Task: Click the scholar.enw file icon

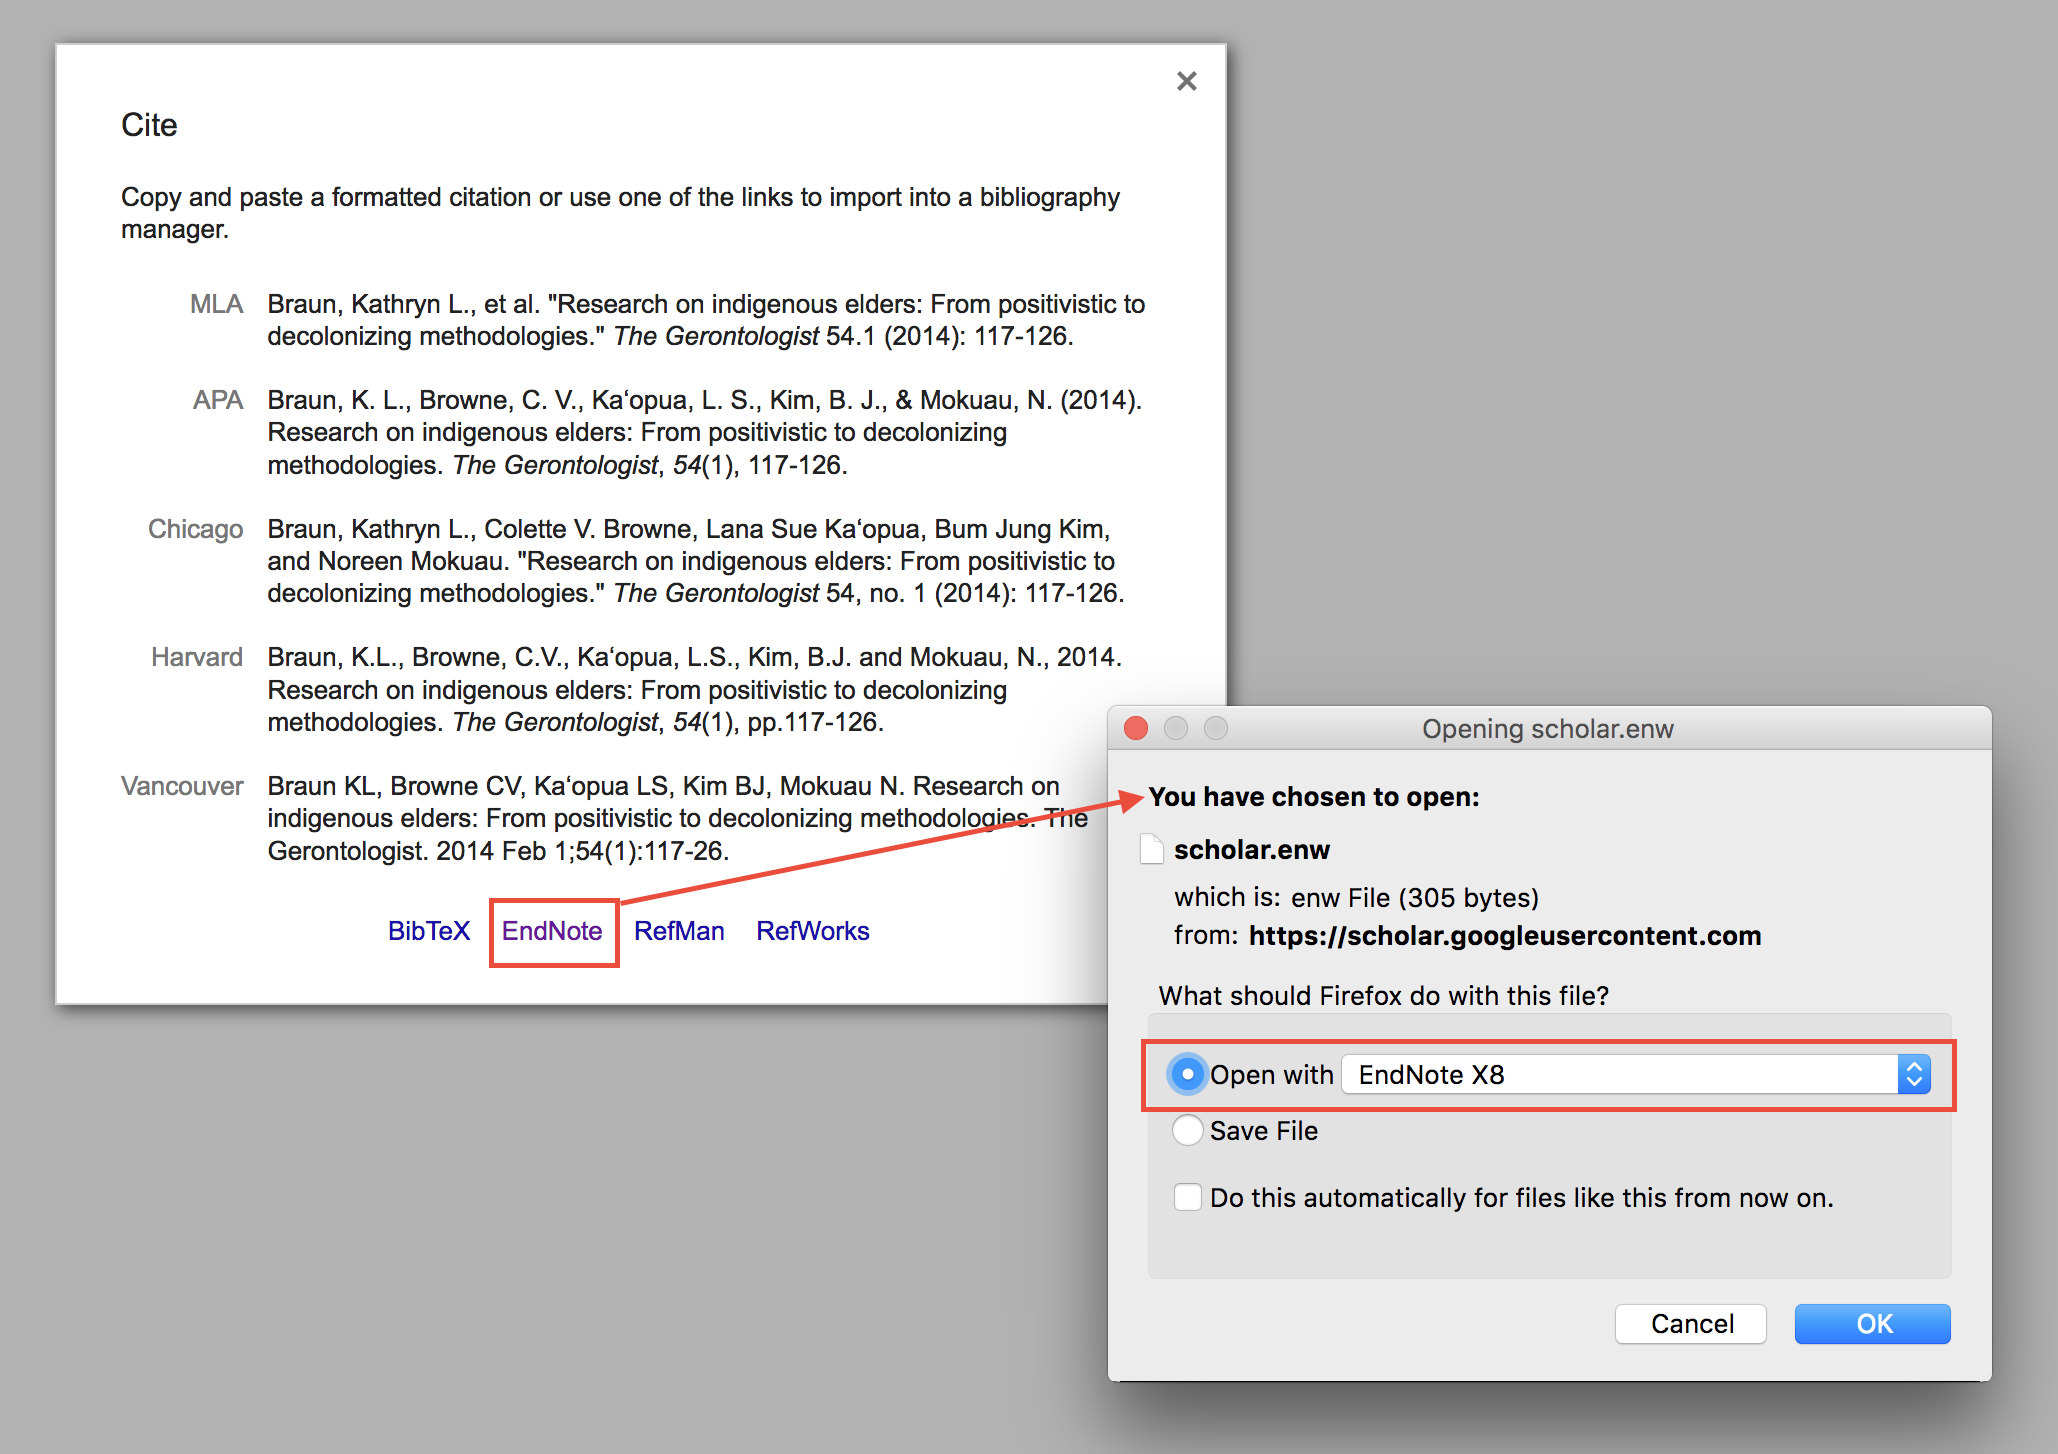Action: 1152,849
